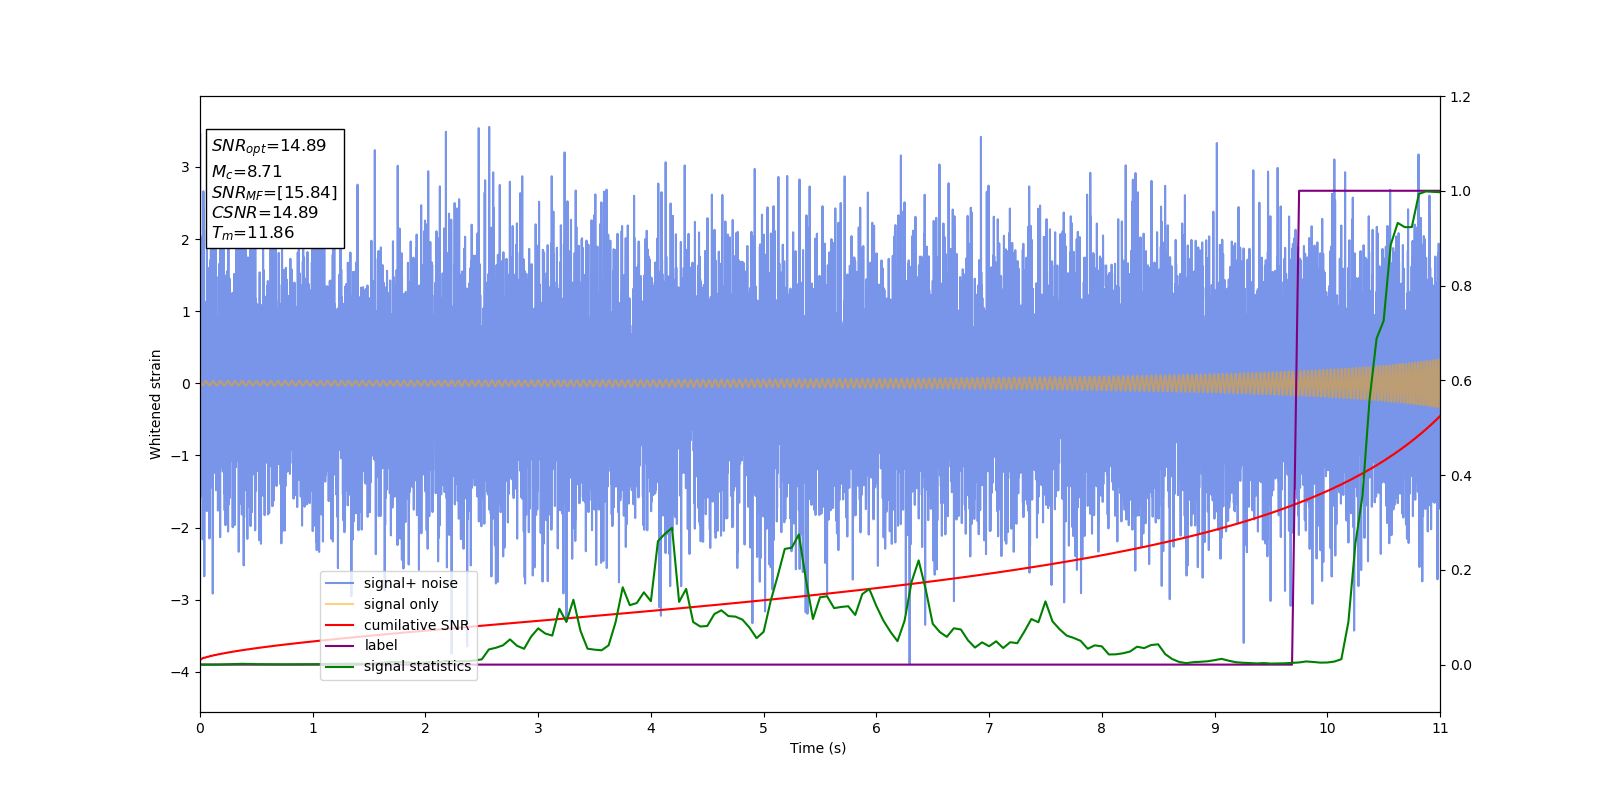Click the Tm=11.86 annotation text
This screenshot has width=1600, height=800.
[x=253, y=233]
